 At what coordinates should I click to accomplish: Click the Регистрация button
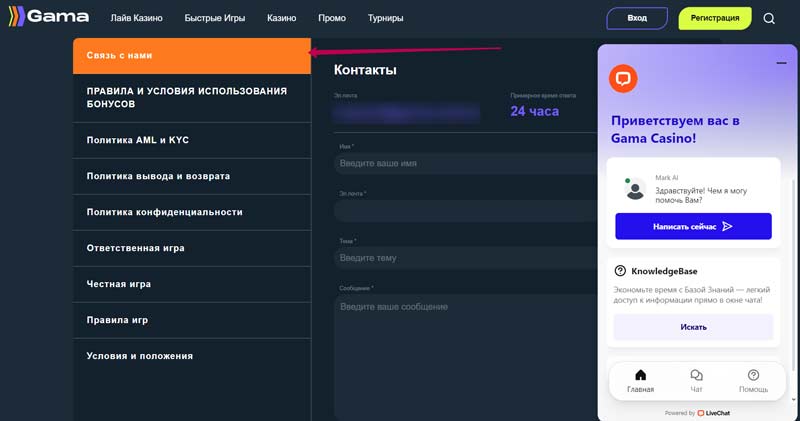[x=715, y=18]
